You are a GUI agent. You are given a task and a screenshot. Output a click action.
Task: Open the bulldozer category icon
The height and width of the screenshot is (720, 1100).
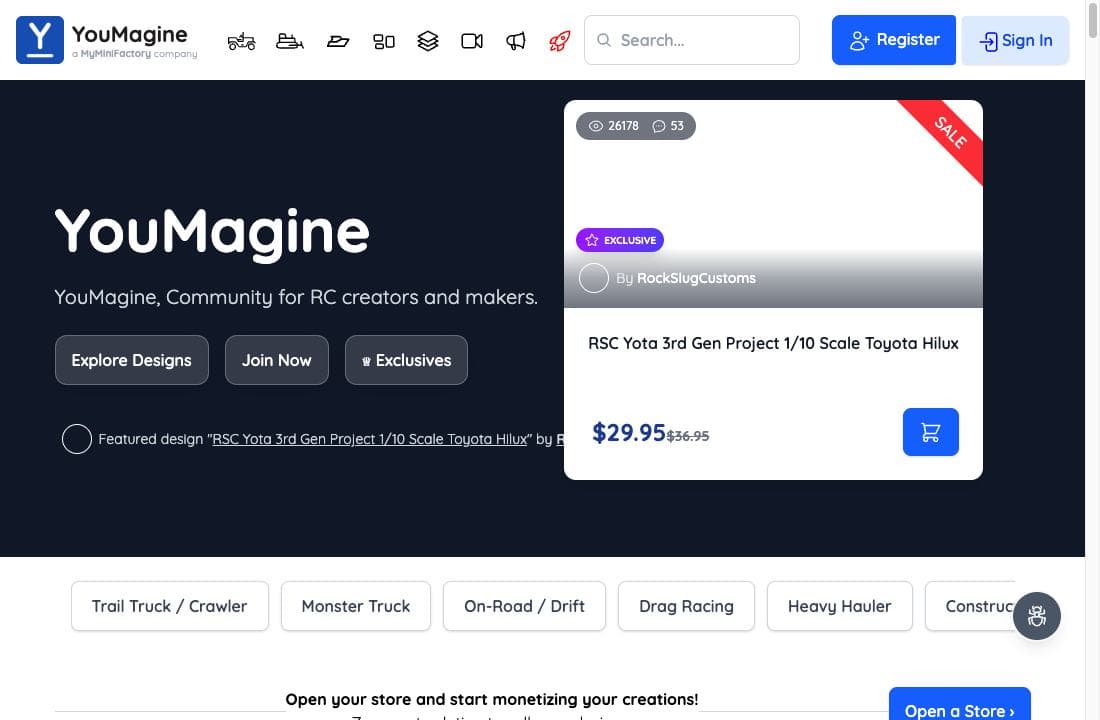(290, 41)
